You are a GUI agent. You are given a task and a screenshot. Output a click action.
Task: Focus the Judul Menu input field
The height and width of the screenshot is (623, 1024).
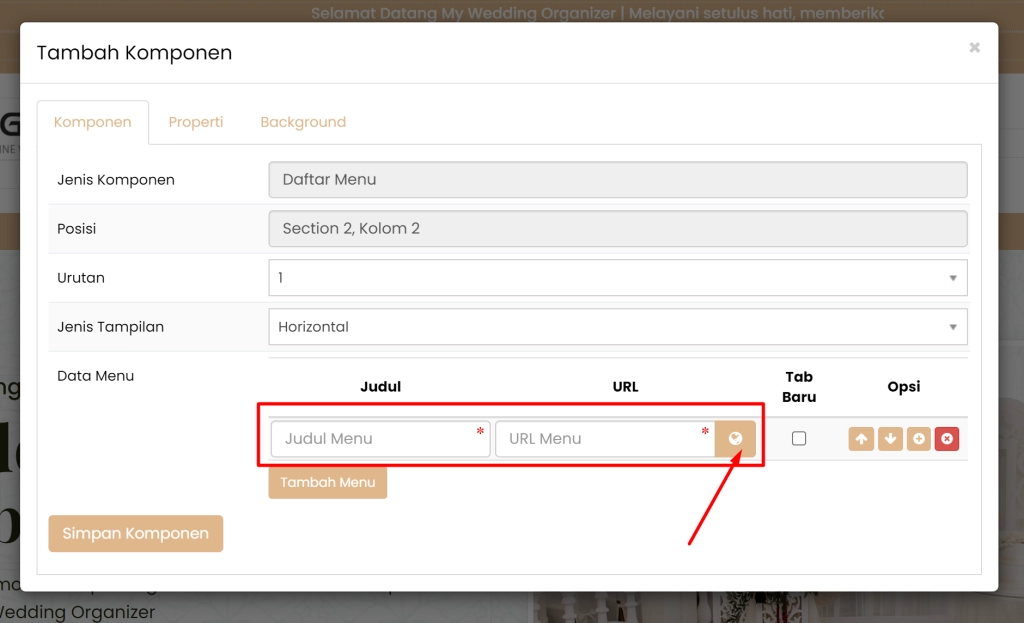pos(380,439)
